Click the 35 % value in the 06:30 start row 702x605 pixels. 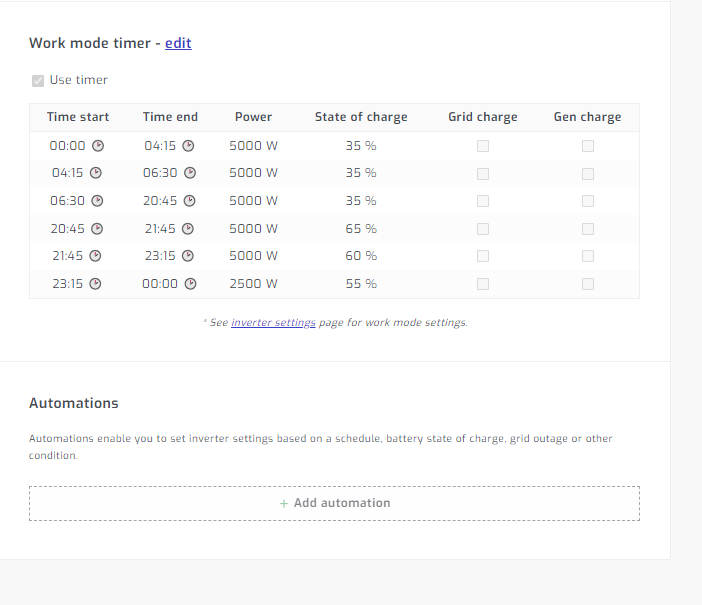[361, 201]
